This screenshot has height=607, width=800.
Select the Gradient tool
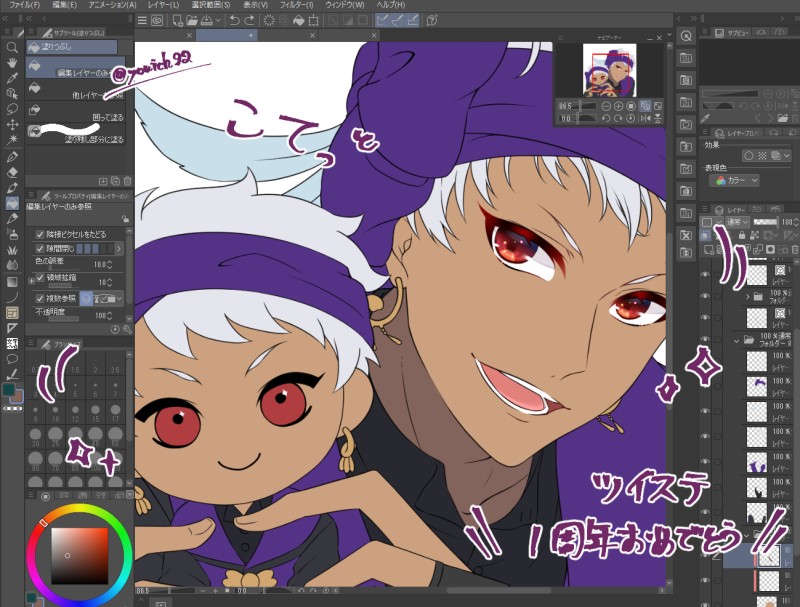(x=12, y=282)
